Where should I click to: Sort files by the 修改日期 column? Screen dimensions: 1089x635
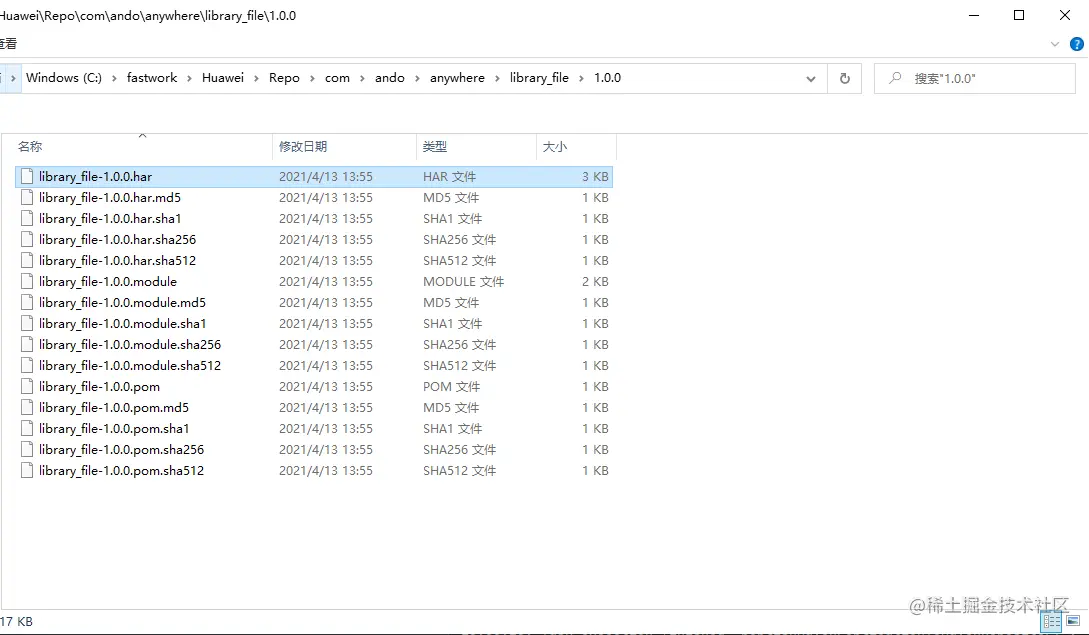[344, 147]
